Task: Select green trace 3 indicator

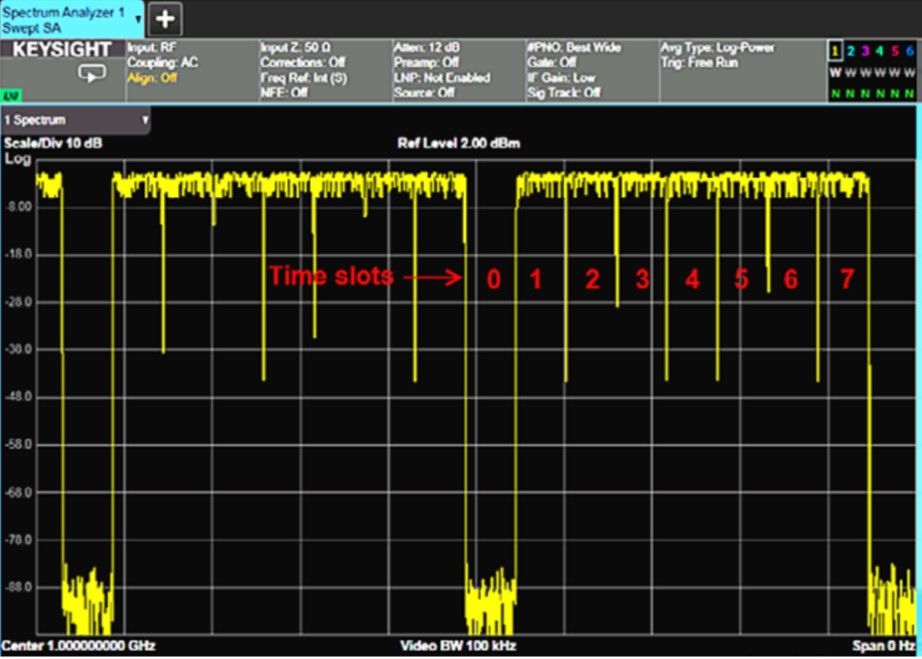Action: tap(865, 50)
